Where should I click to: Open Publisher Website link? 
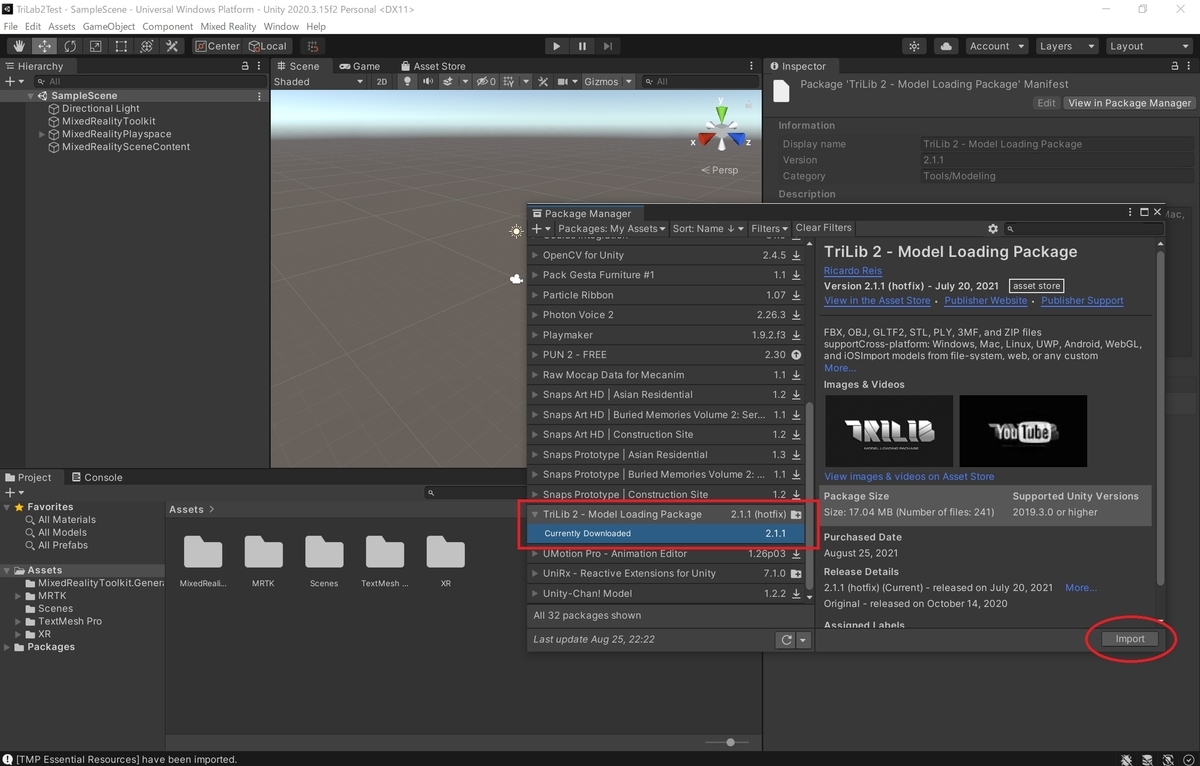[985, 301]
